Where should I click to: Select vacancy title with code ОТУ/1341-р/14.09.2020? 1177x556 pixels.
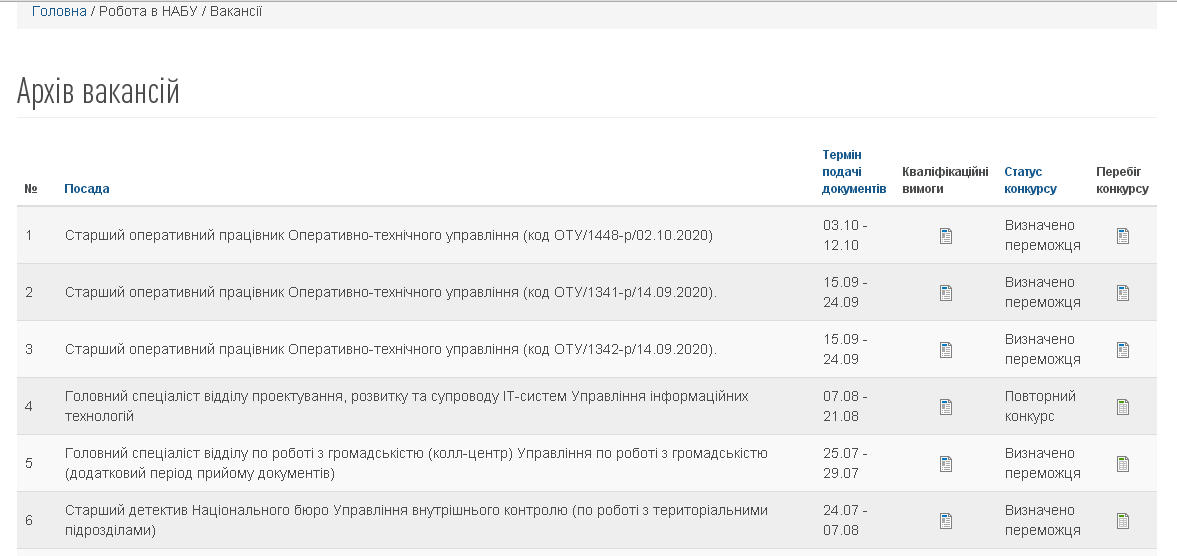point(391,293)
